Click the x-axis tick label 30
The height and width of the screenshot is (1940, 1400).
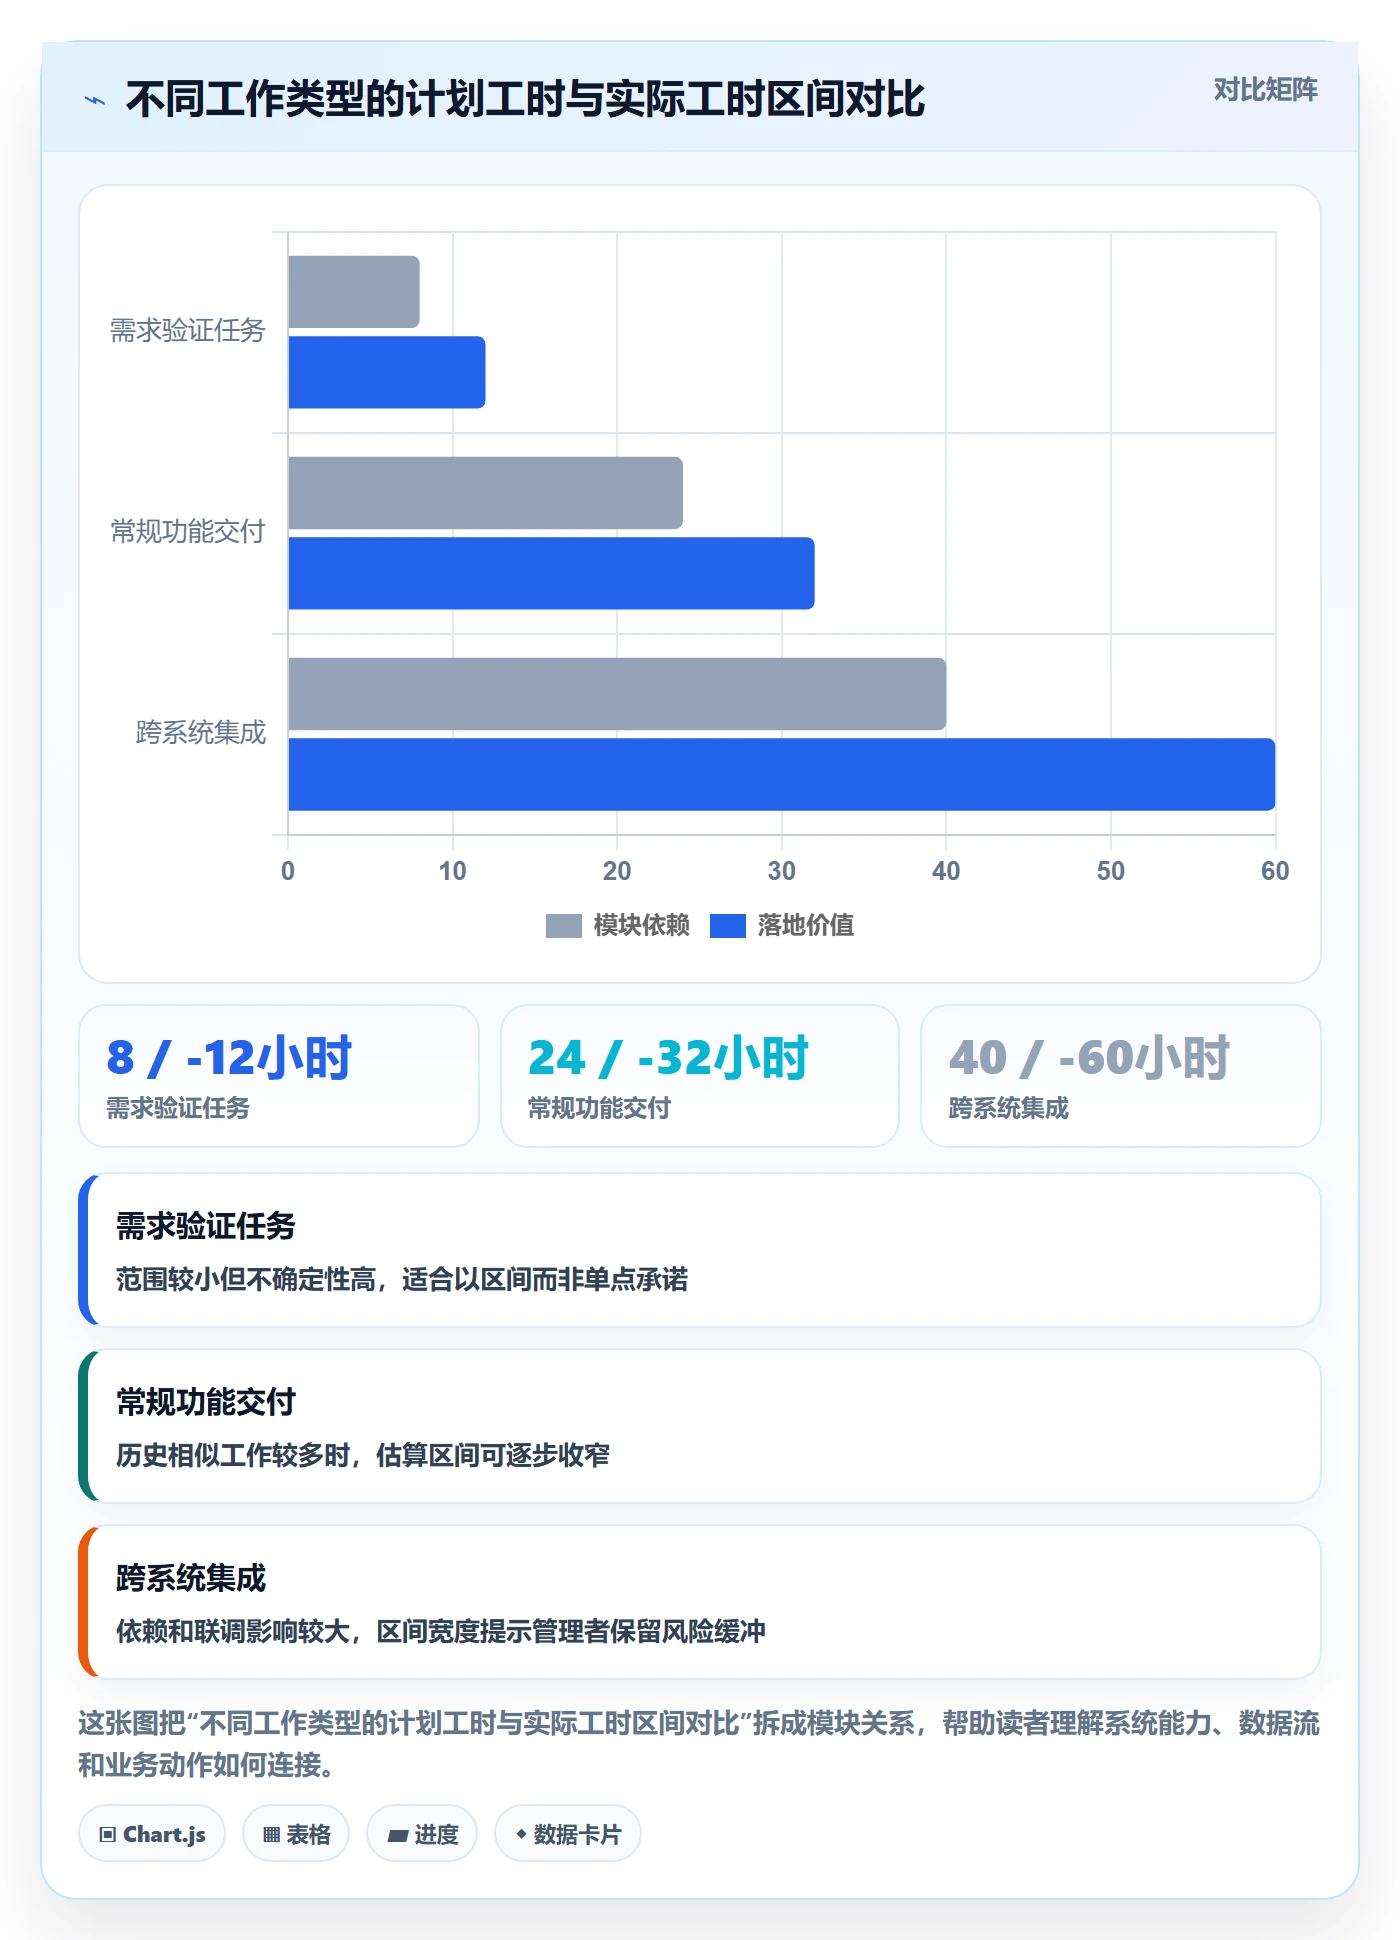click(x=782, y=871)
